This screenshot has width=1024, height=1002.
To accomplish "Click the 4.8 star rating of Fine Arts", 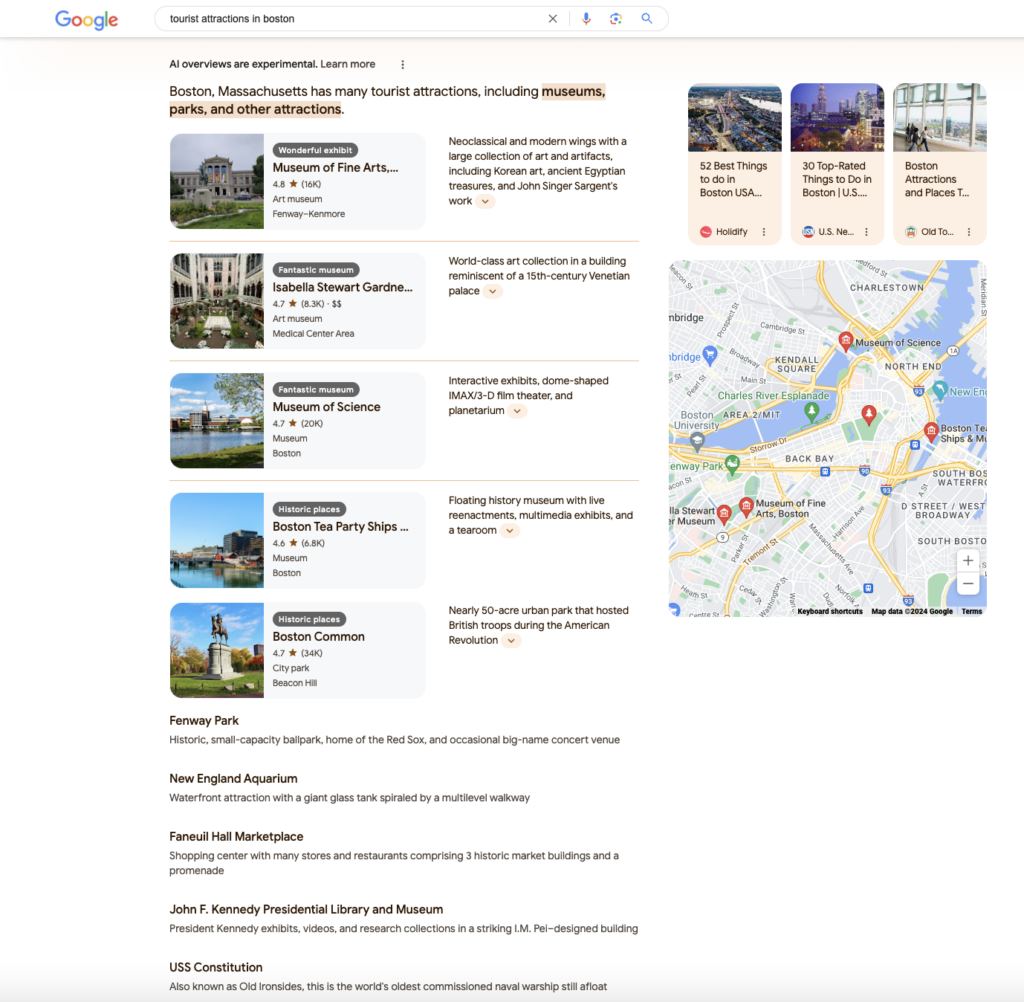I will pos(296,184).
